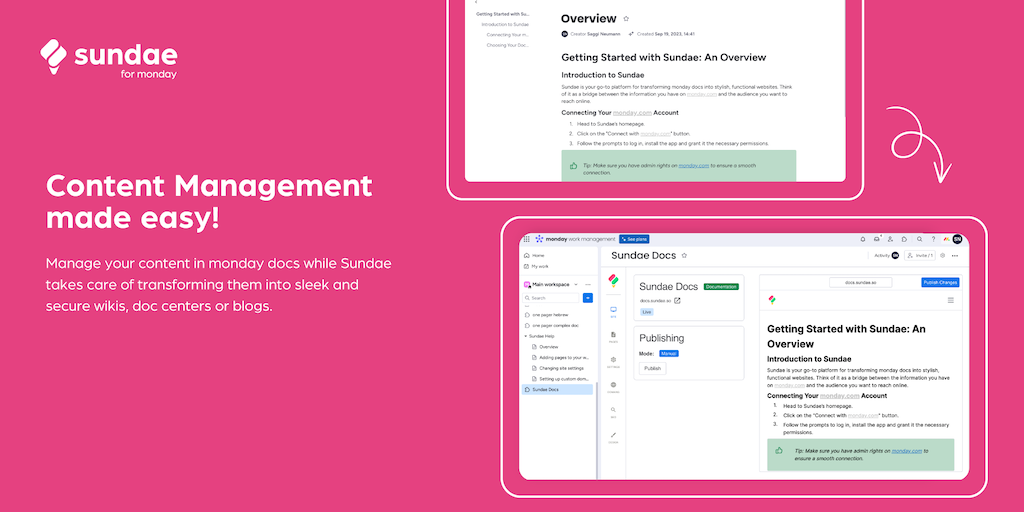Click the Overview doc title
The height and width of the screenshot is (512, 1024).
click(x=588, y=18)
